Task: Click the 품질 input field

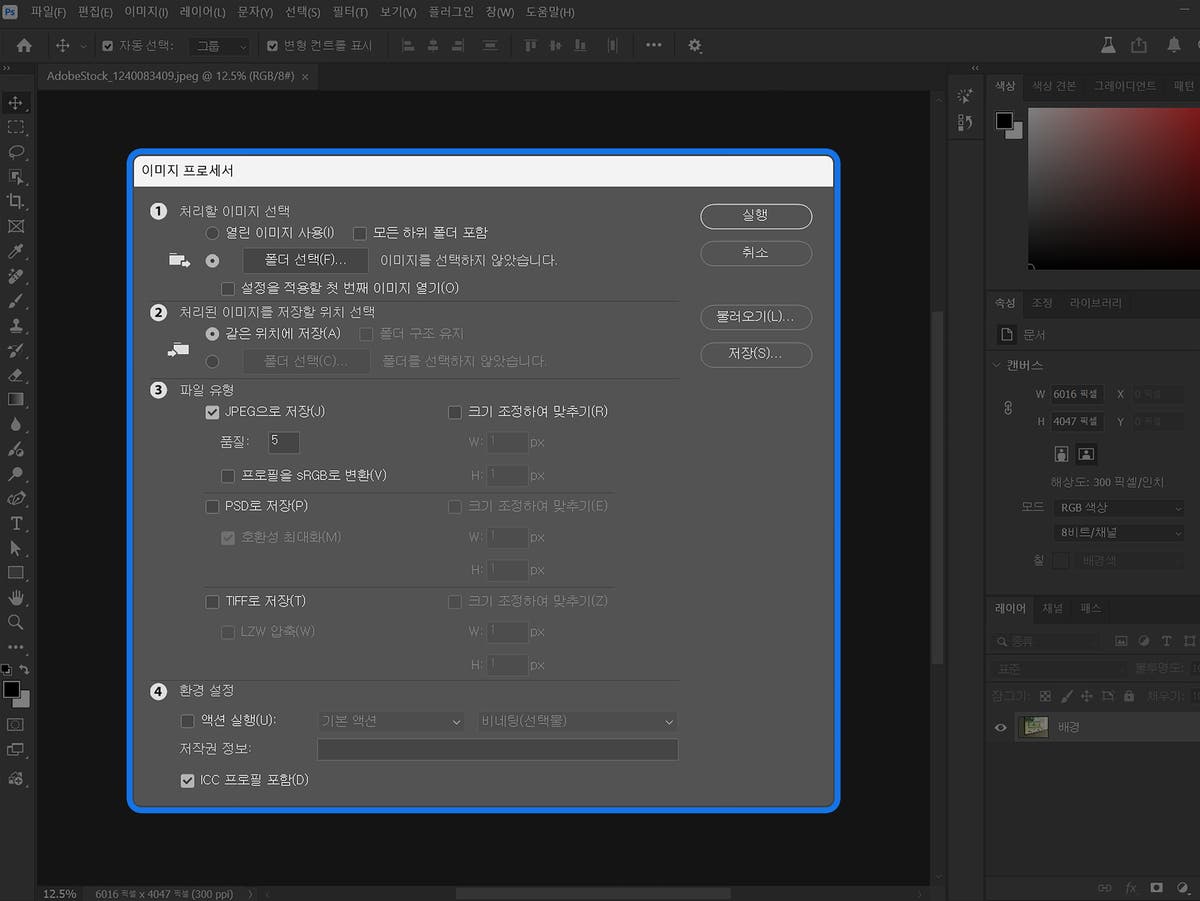Action: click(284, 442)
